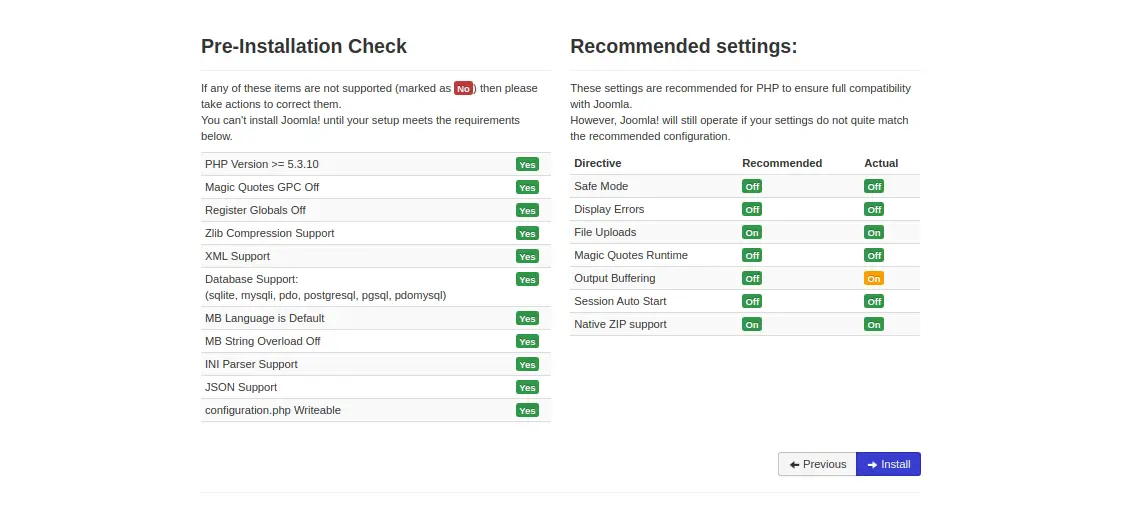1136x509 pixels.
Task: Click Yes badge for JSON Support
Action: click(x=527, y=387)
